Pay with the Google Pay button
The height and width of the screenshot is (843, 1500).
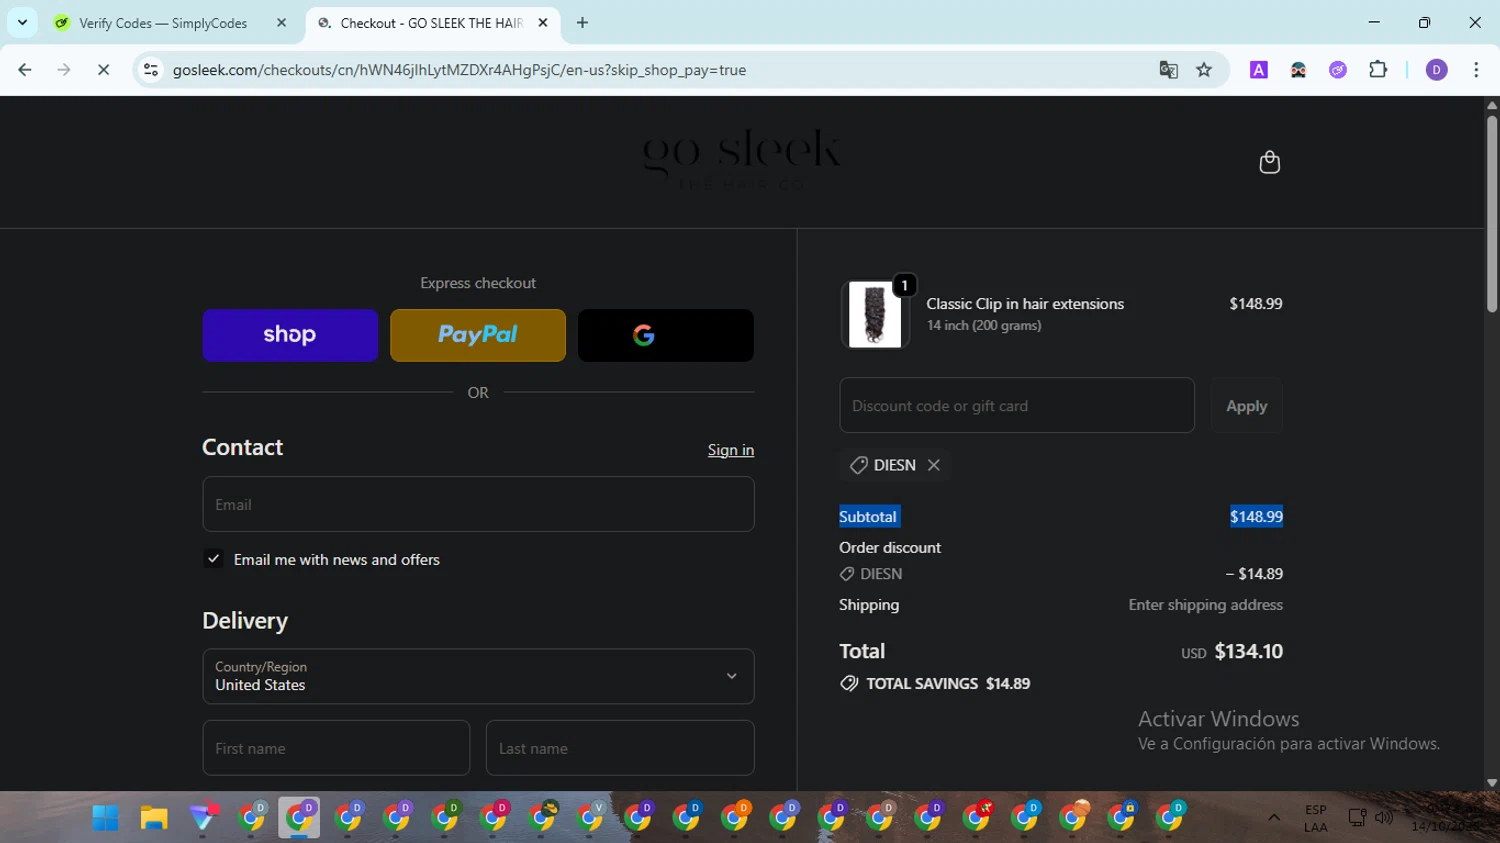[666, 335]
